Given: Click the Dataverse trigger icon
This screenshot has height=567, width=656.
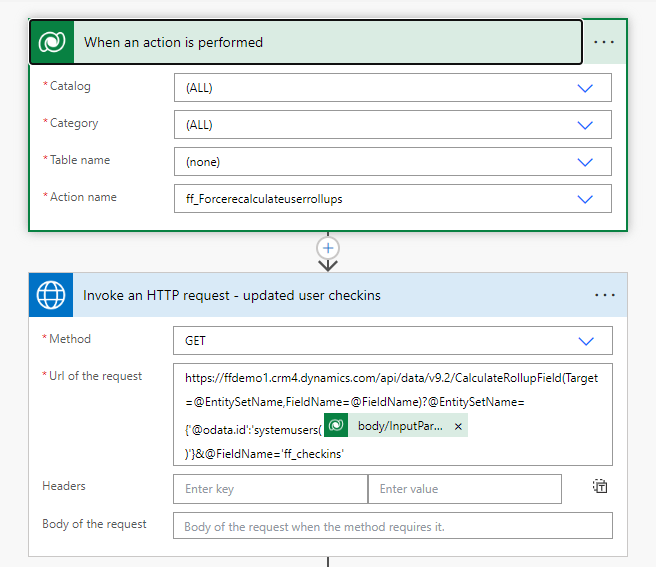Looking at the screenshot, I should [51, 42].
